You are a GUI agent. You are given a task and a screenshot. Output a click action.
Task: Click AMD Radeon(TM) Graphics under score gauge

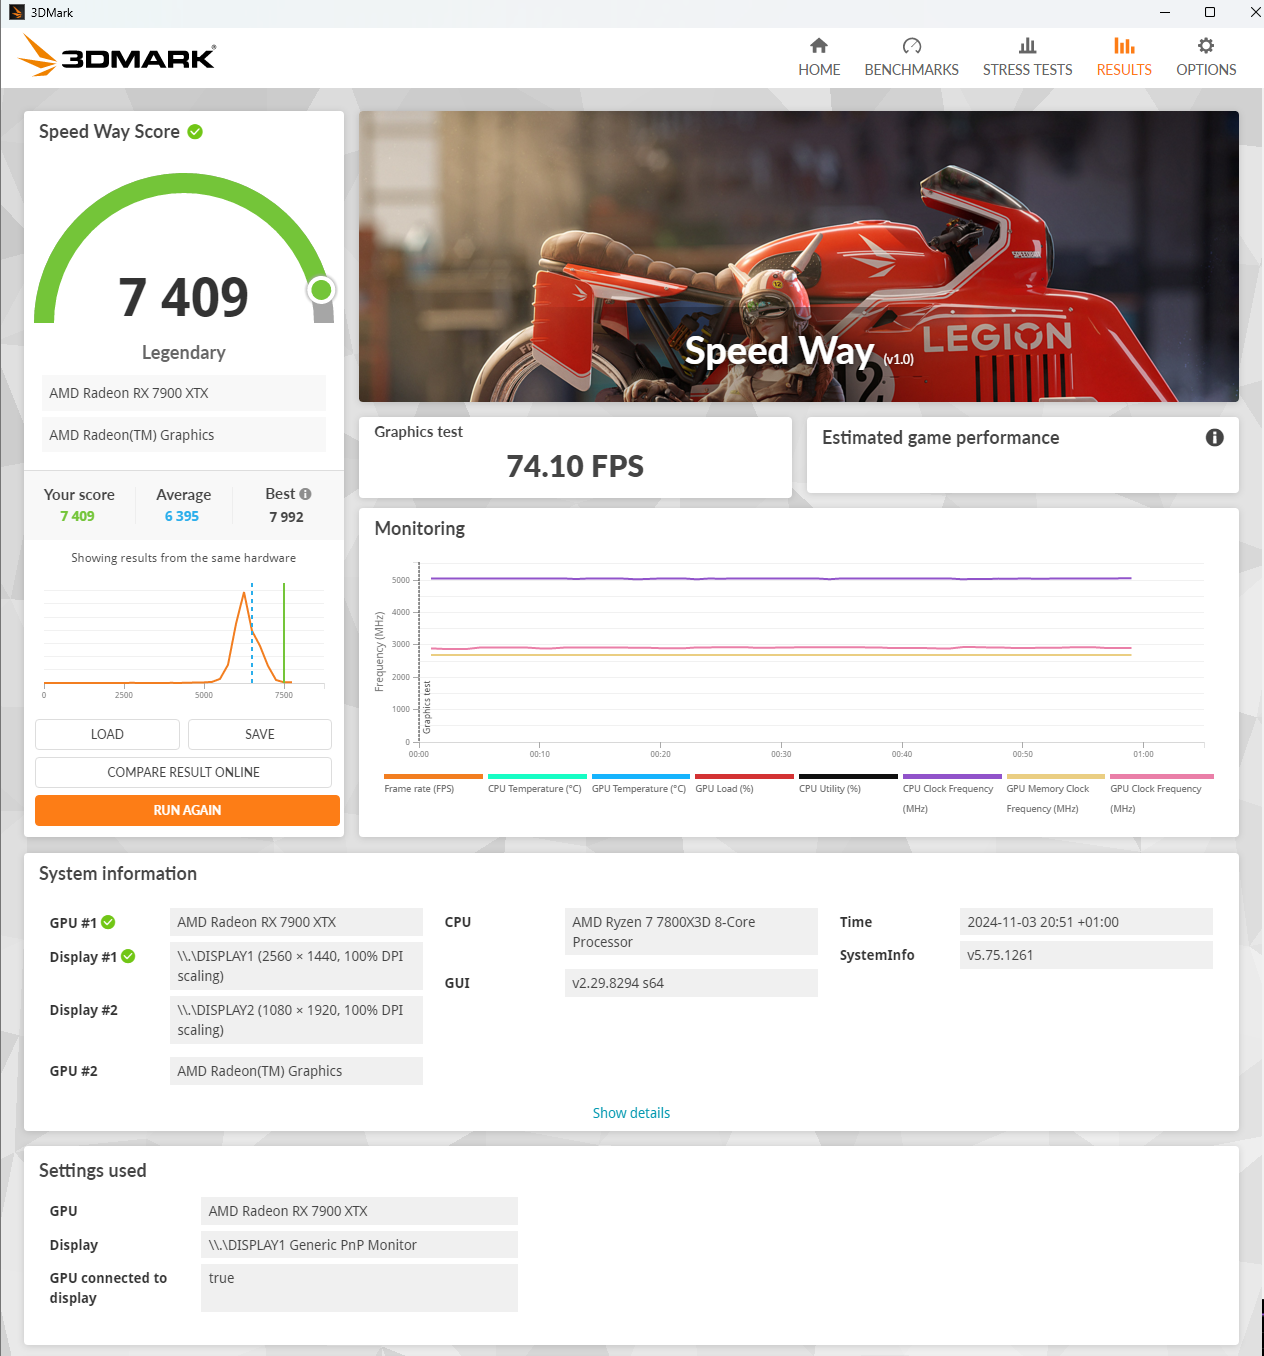pos(184,435)
